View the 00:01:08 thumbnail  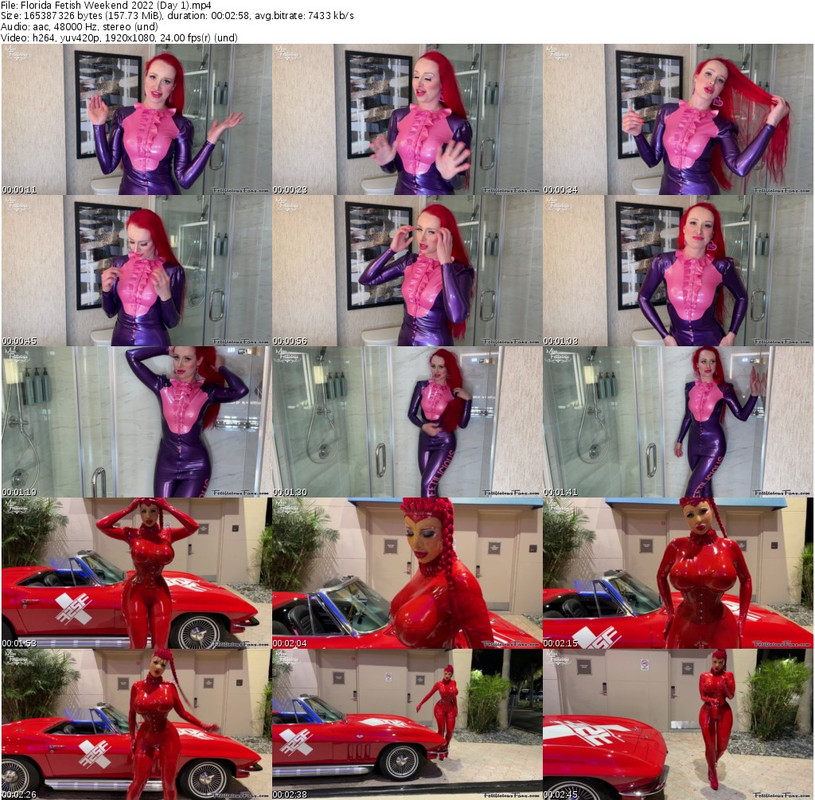point(678,270)
